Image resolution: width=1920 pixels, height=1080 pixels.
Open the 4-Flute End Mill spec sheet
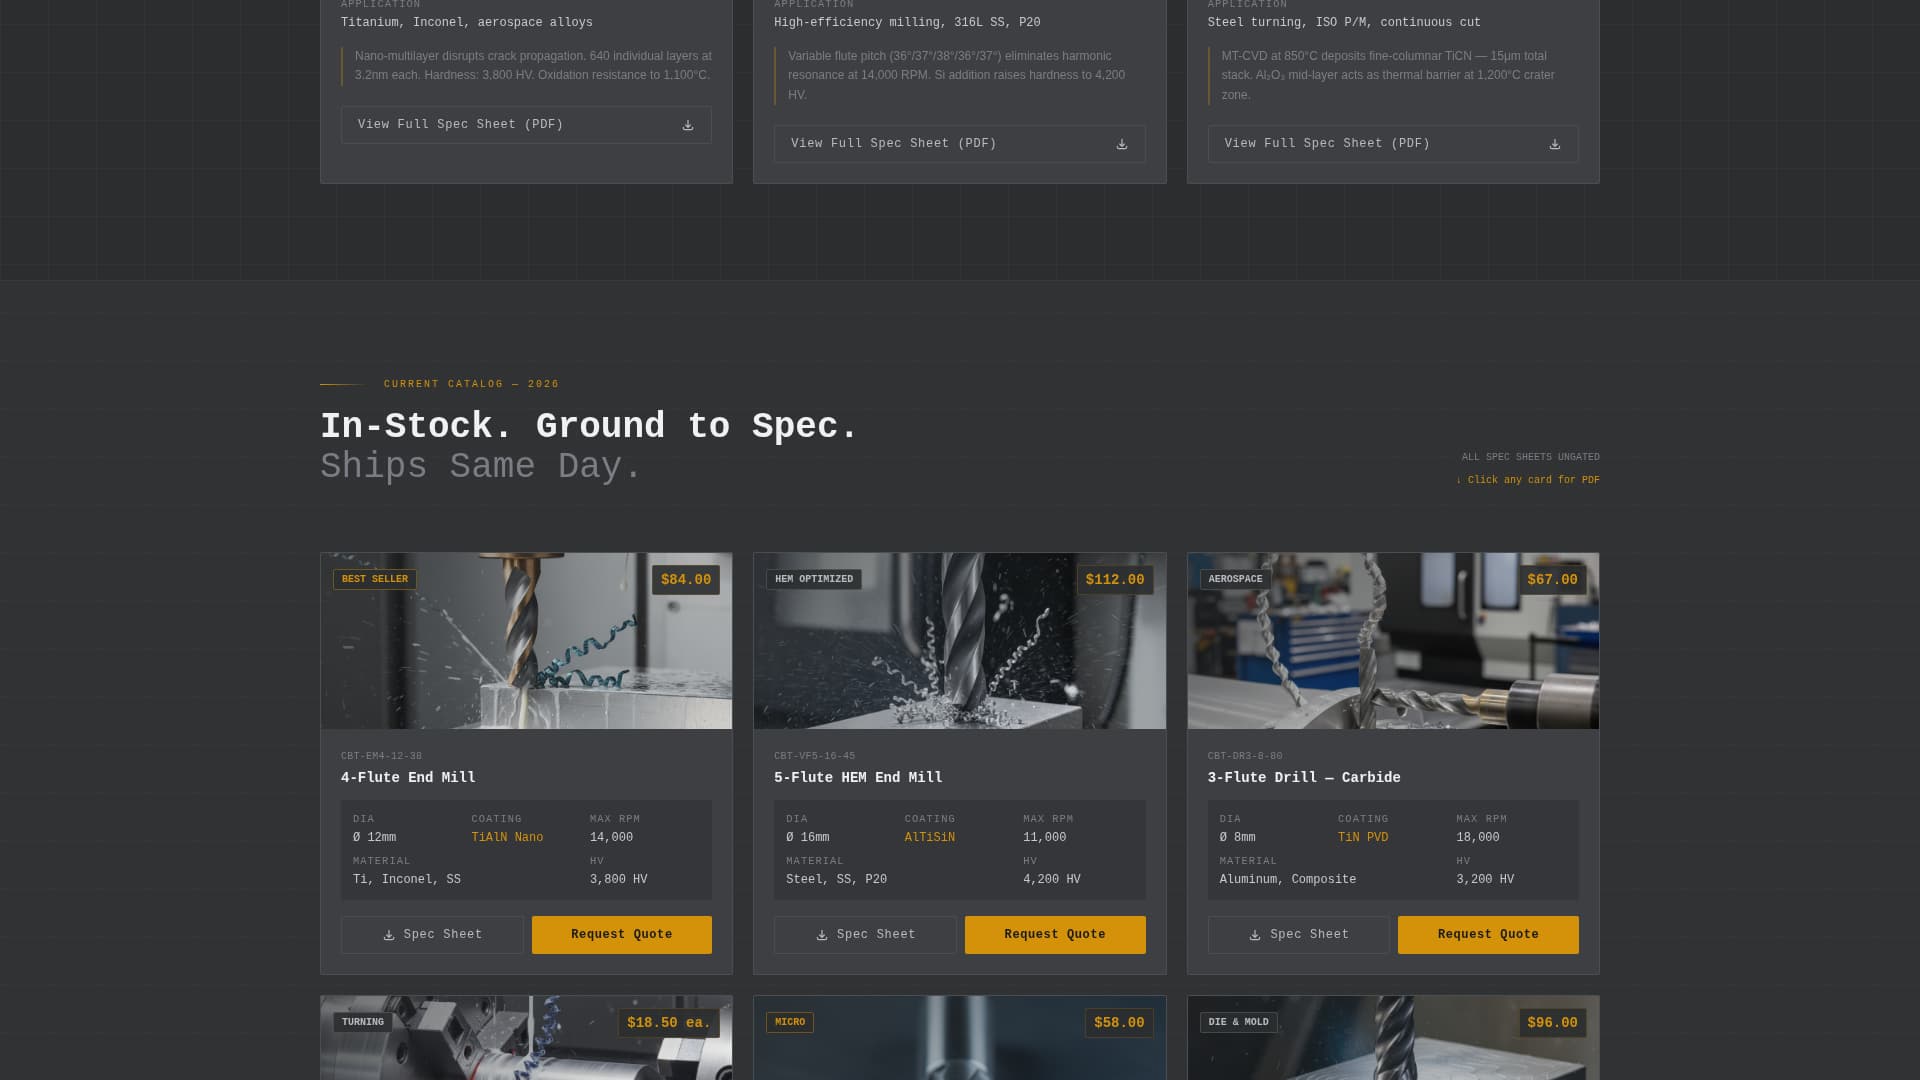click(432, 934)
